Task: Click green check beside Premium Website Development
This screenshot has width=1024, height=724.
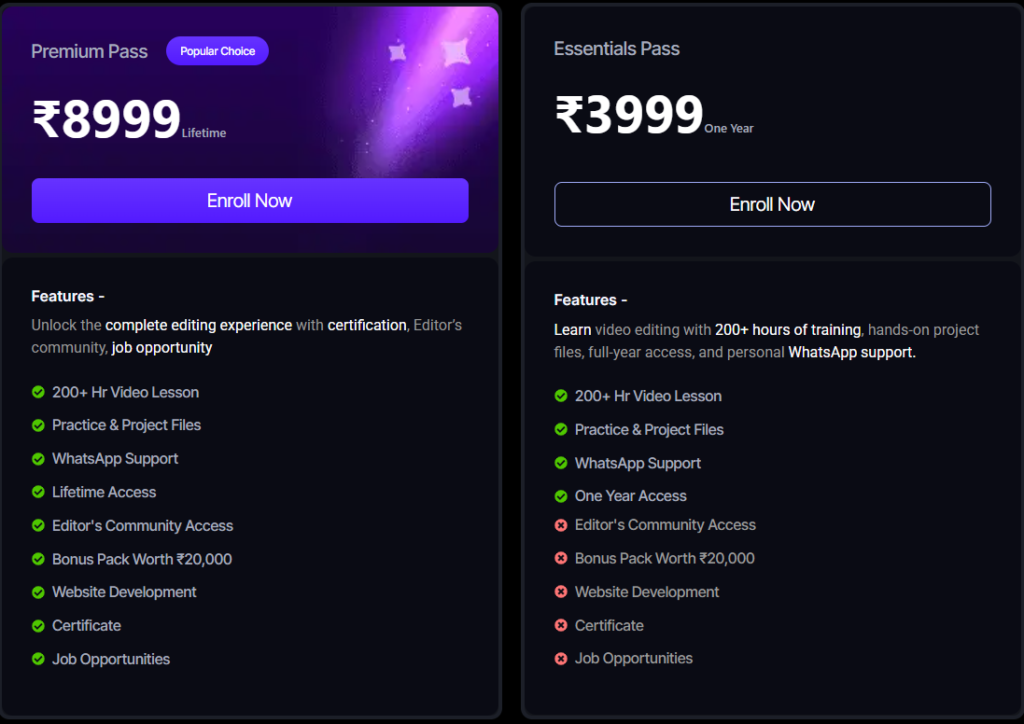Action: click(38, 592)
